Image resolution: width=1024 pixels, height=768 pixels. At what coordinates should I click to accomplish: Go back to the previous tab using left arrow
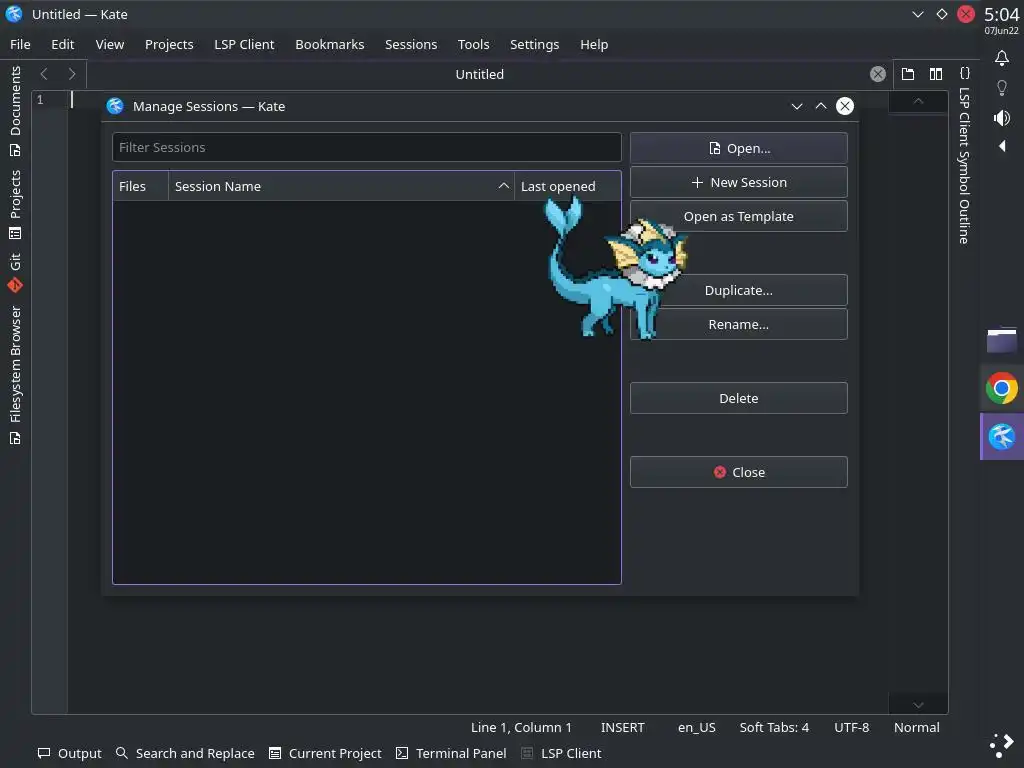click(x=44, y=74)
